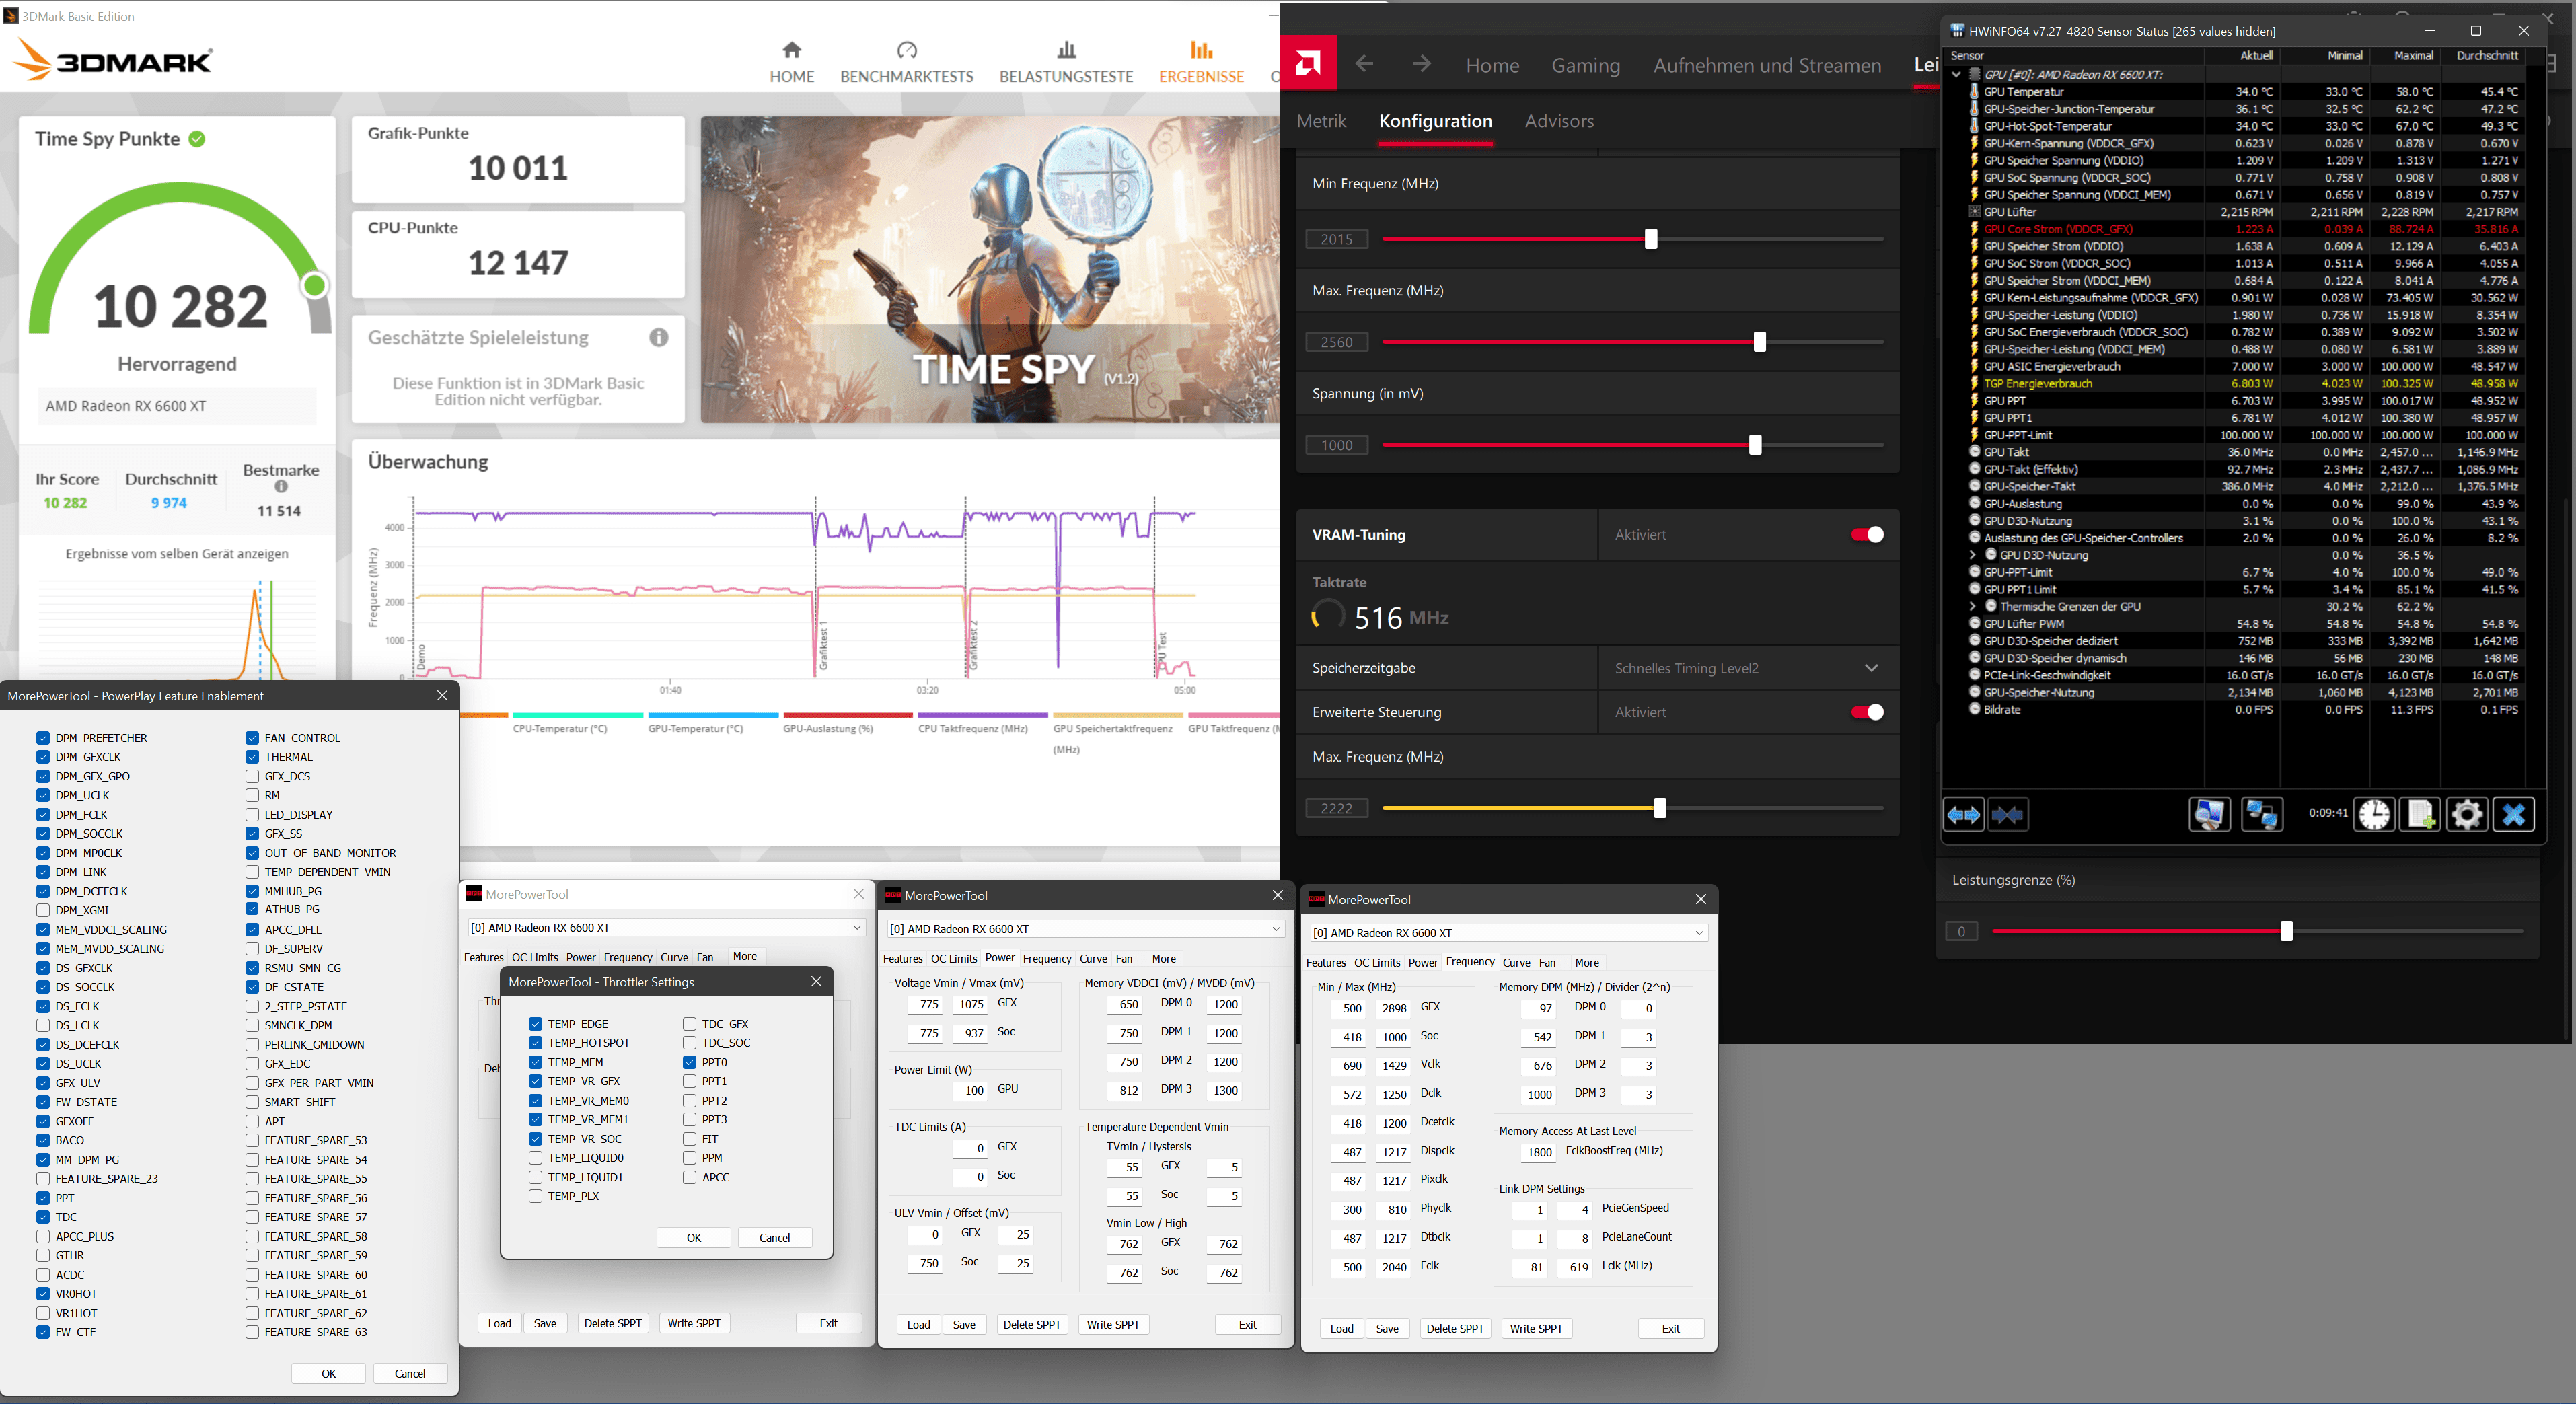Click HWiNFO title bar app icon
This screenshot has height=1404, width=2576.
click(1957, 31)
